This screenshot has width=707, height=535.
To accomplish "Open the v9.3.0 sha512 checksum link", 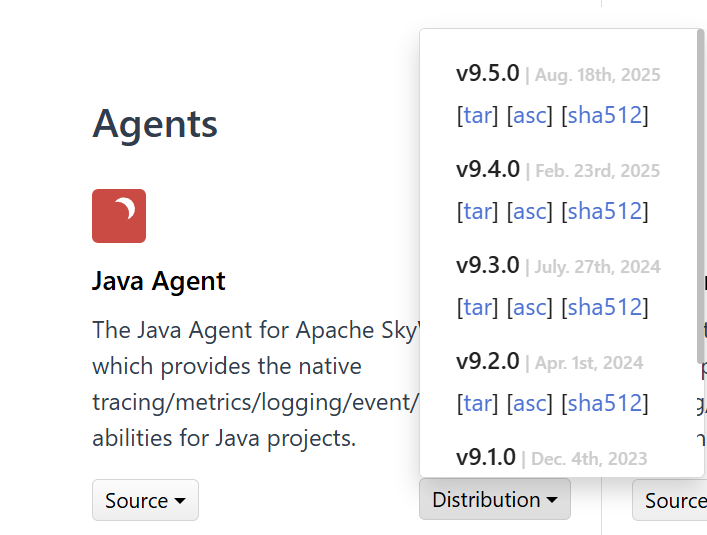I will pos(605,307).
